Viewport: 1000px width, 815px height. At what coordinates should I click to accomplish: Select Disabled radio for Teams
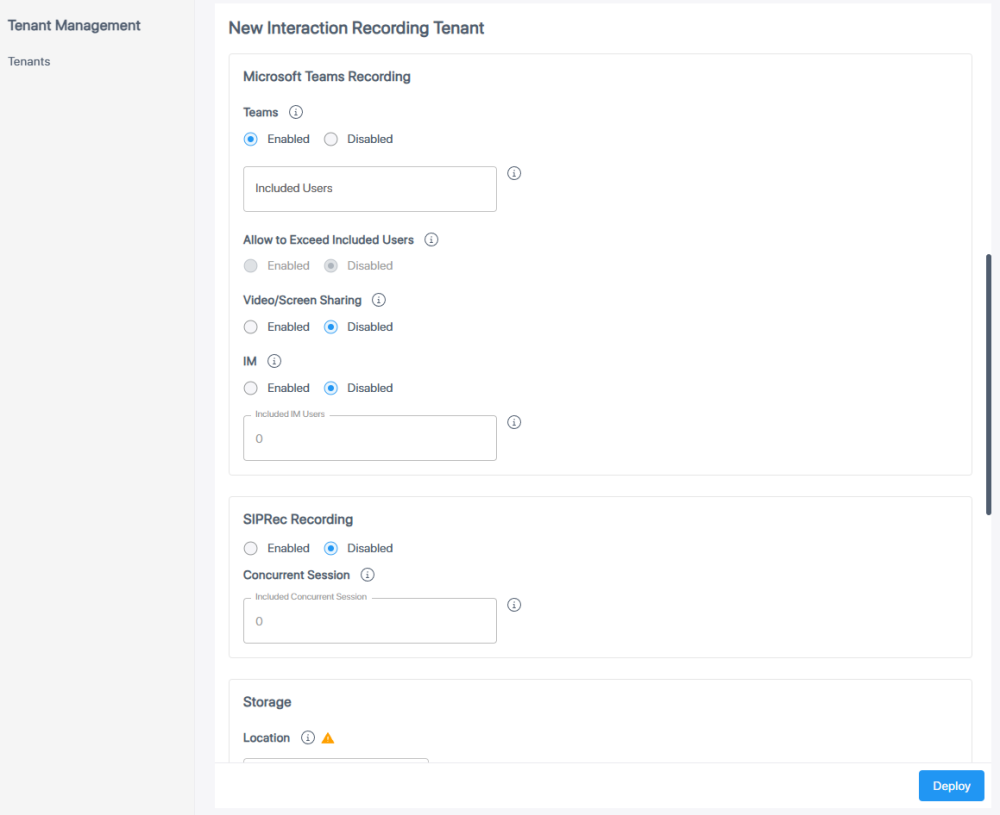331,139
